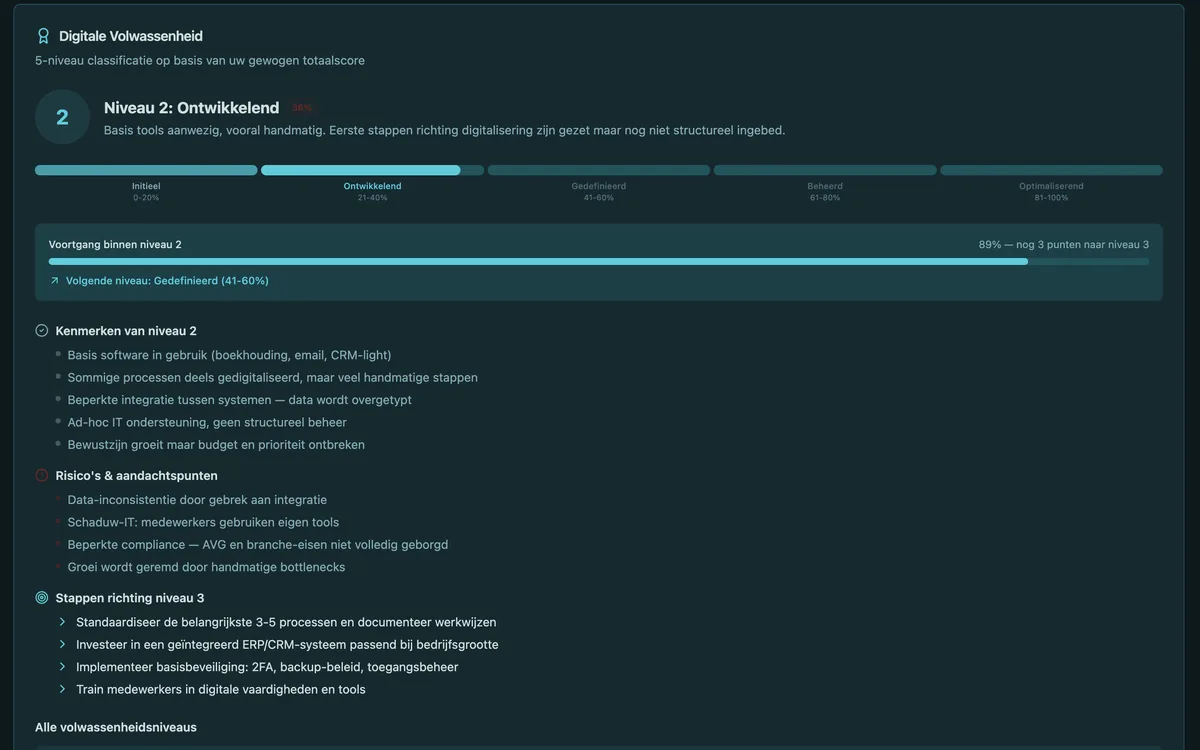
Task: Click the Digitale Volwassenheid heading
Action: click(131, 36)
